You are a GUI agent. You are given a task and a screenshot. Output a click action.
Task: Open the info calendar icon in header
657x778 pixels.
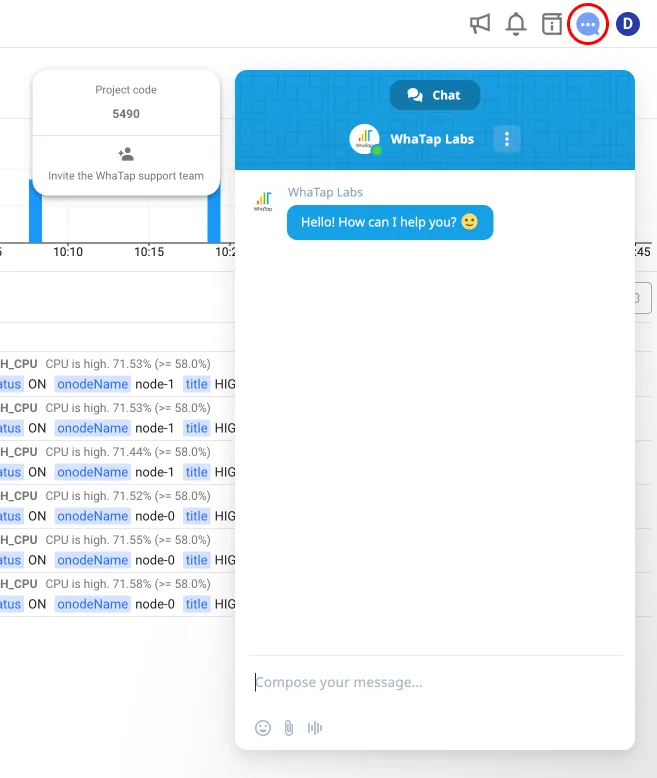point(552,24)
